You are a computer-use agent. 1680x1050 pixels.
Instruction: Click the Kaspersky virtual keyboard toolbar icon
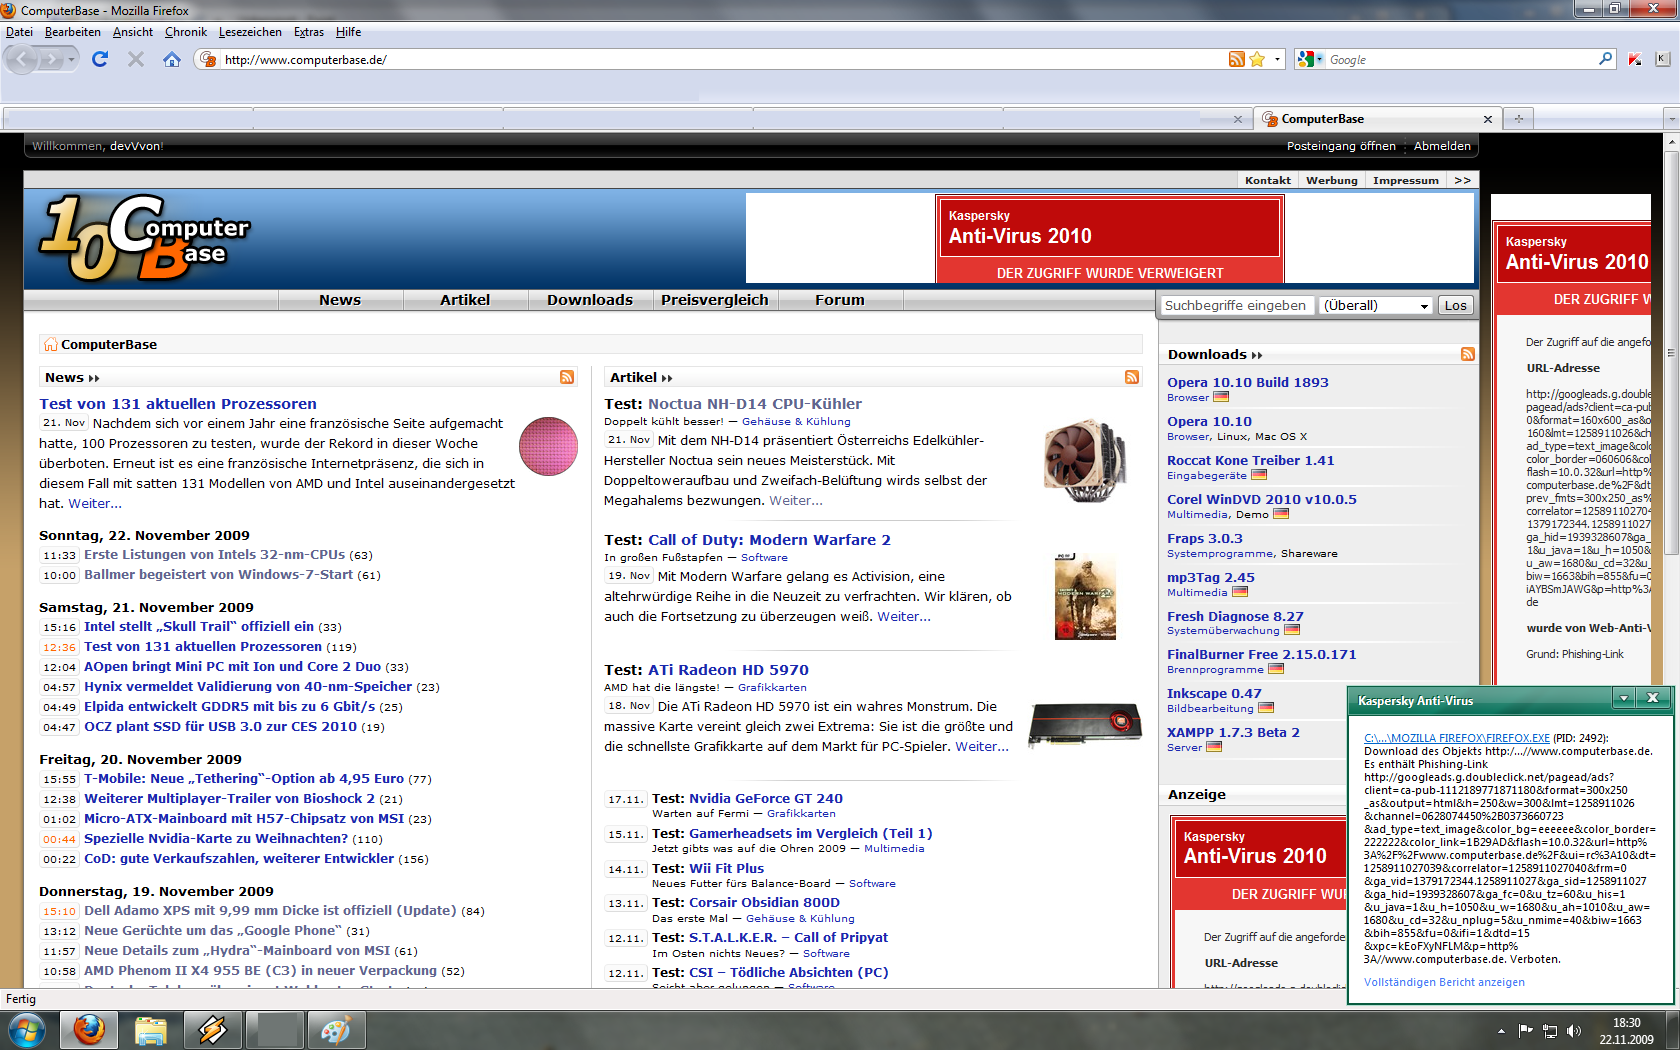1663,59
